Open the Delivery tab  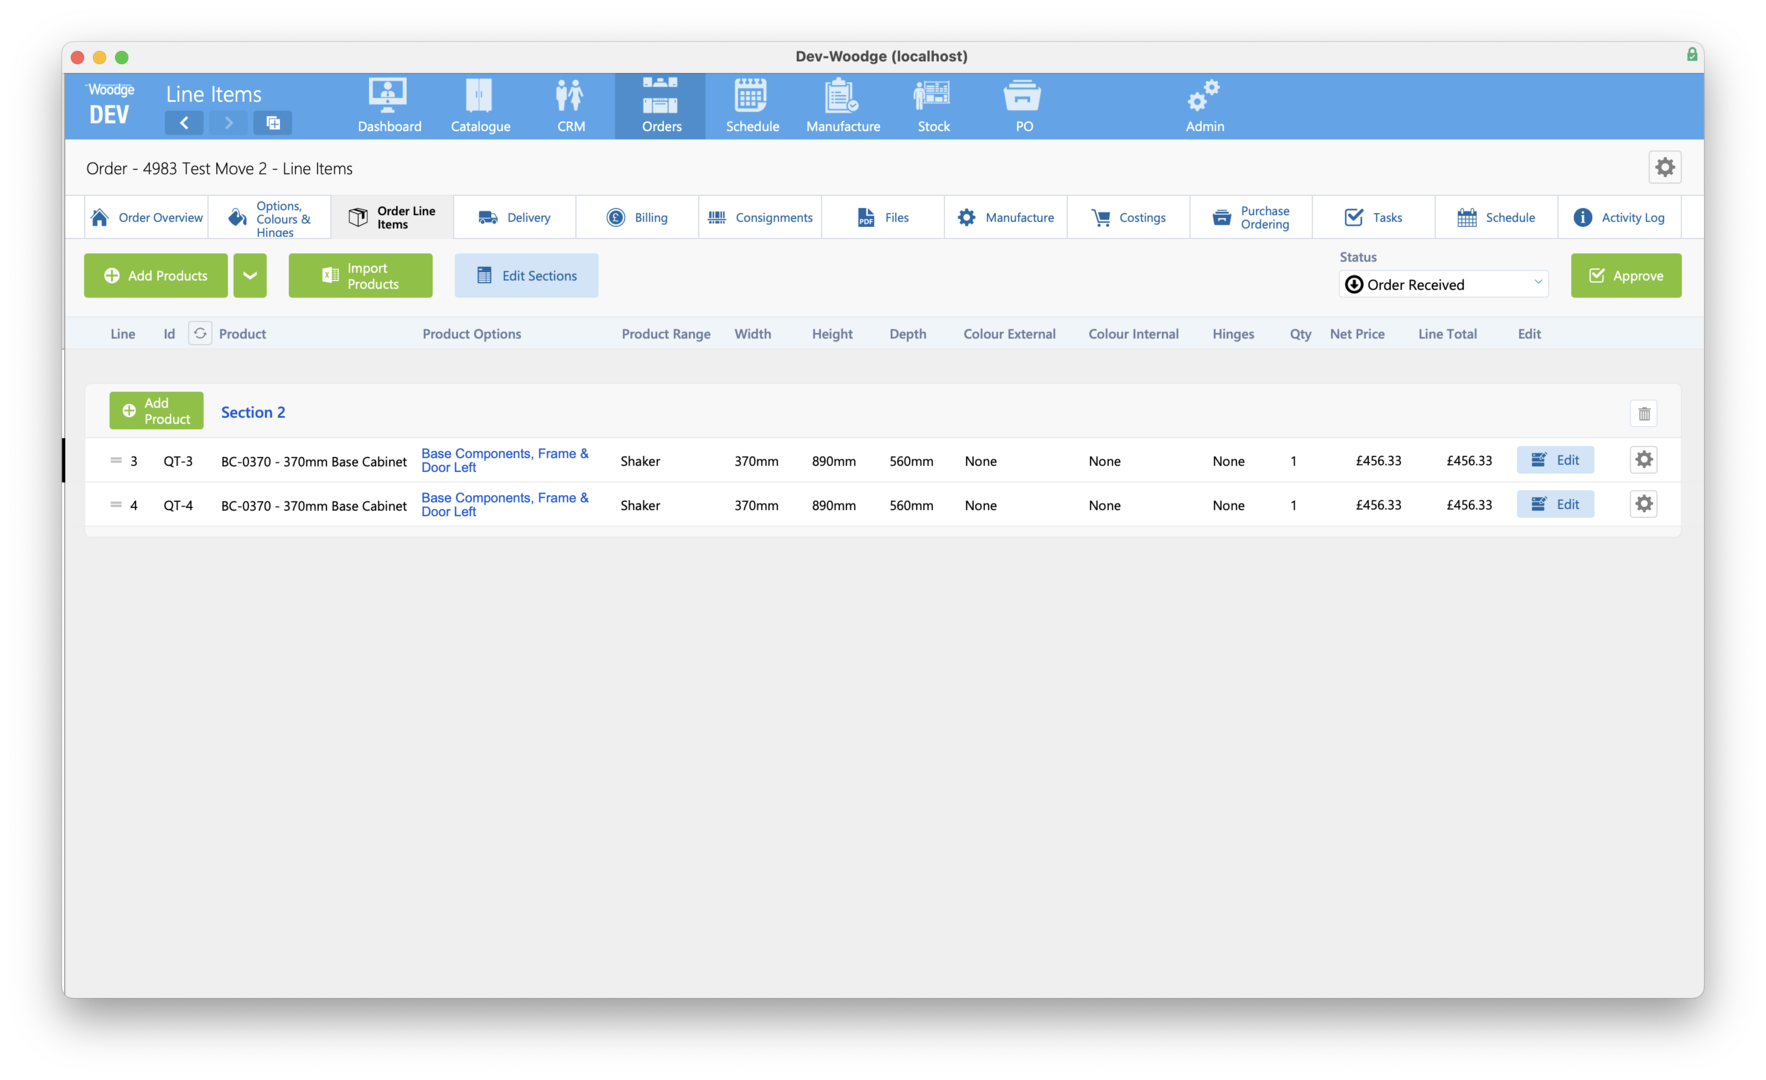tap(515, 217)
